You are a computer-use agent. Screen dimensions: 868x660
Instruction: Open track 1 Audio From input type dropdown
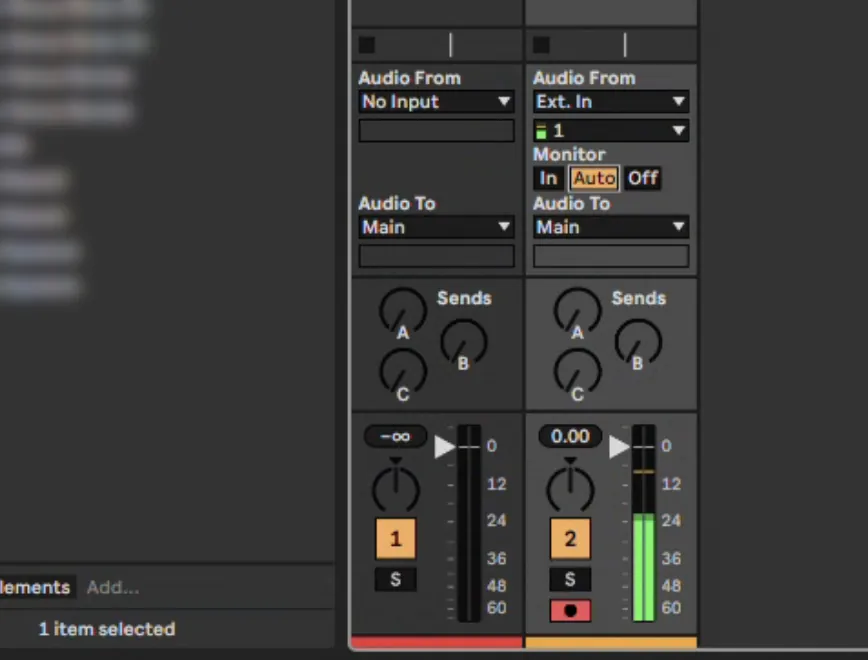click(x=436, y=102)
